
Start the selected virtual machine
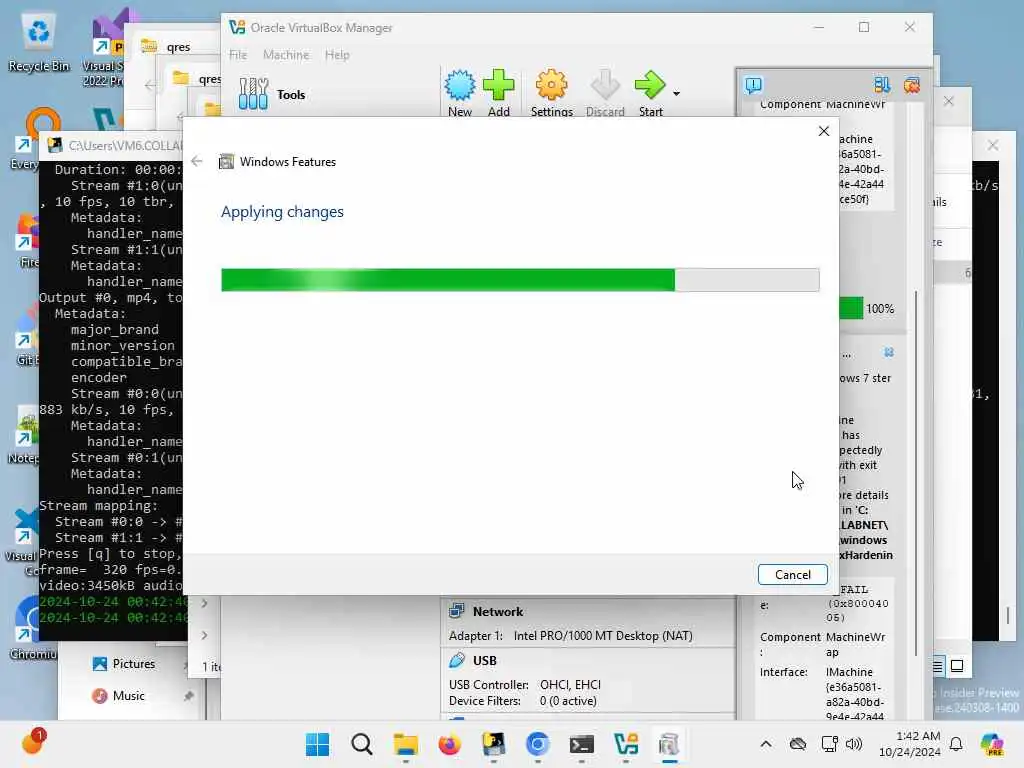(x=650, y=93)
